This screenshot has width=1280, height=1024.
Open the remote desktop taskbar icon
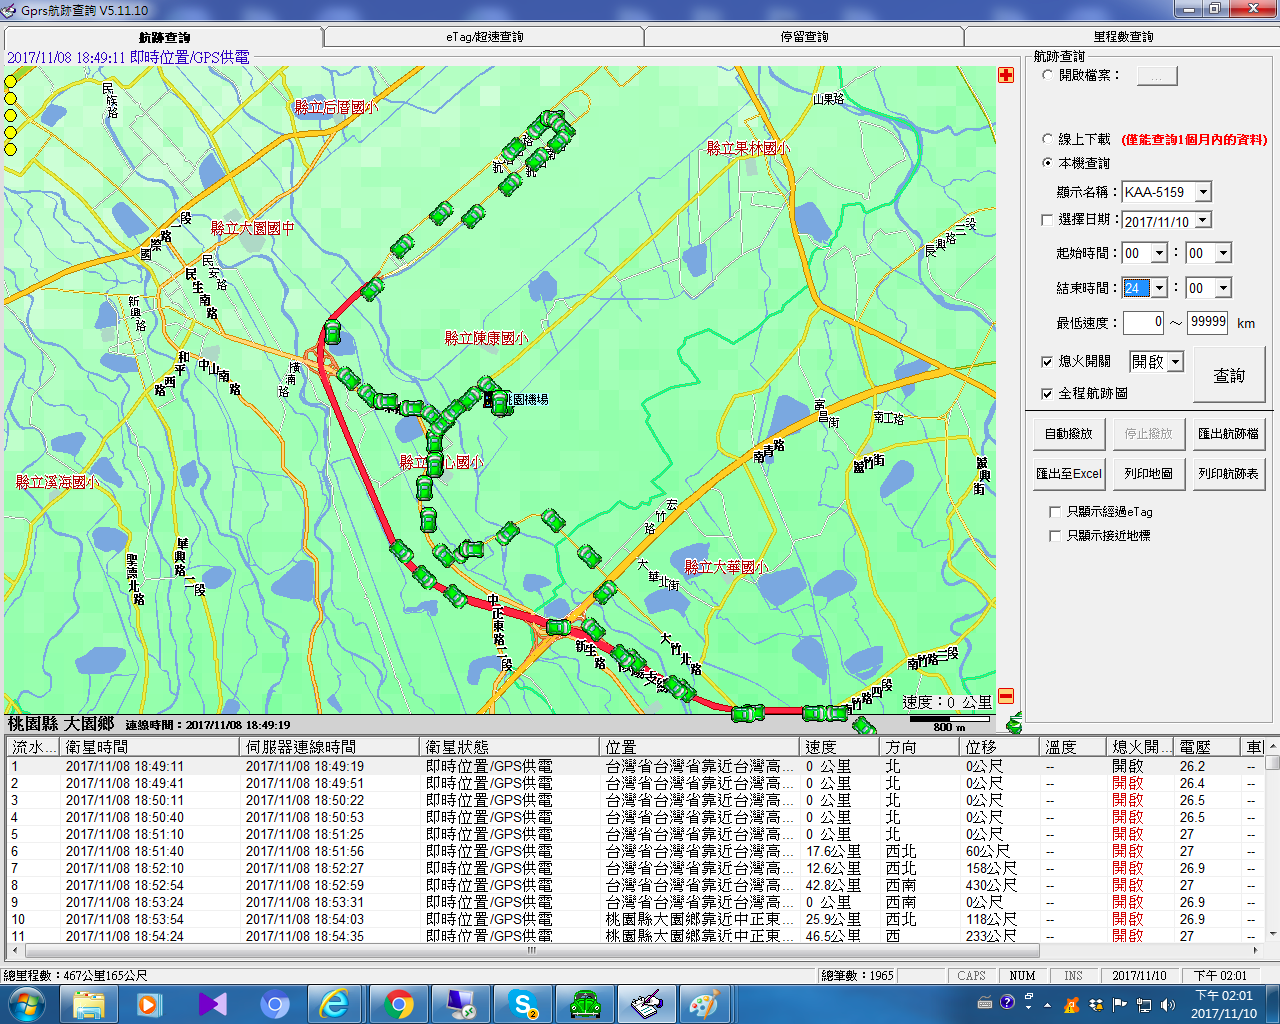click(x=461, y=1004)
